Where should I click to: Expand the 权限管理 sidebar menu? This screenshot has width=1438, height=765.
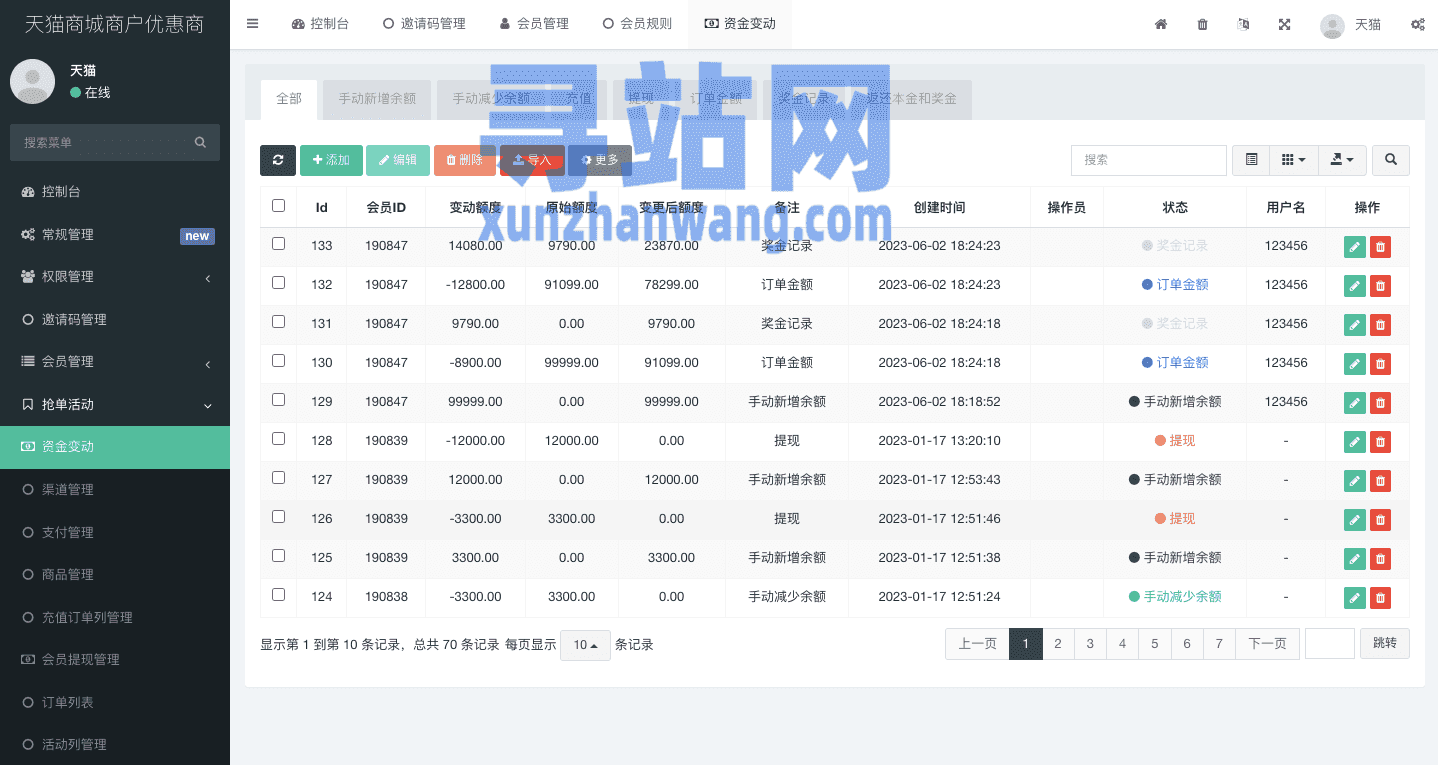115,277
